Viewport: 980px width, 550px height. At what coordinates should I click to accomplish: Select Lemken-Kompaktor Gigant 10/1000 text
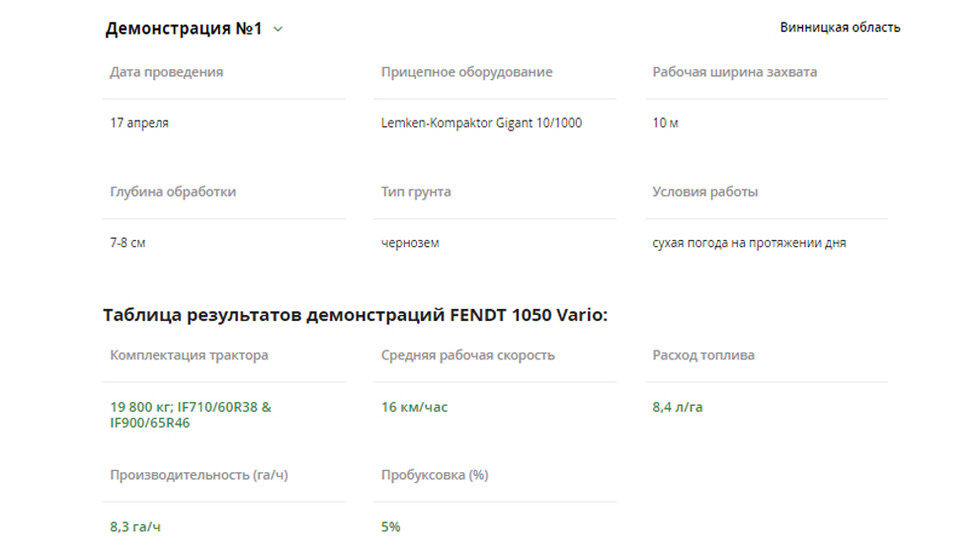coord(481,122)
